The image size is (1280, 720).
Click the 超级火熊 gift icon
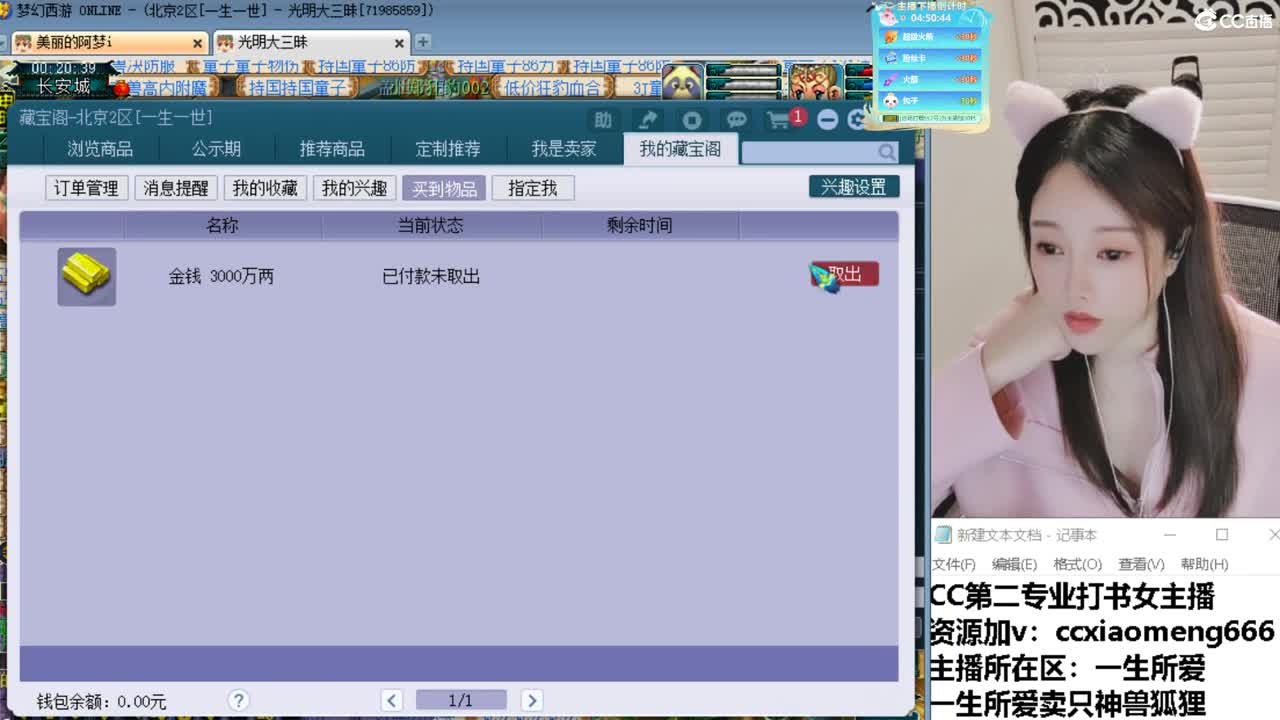click(x=891, y=36)
